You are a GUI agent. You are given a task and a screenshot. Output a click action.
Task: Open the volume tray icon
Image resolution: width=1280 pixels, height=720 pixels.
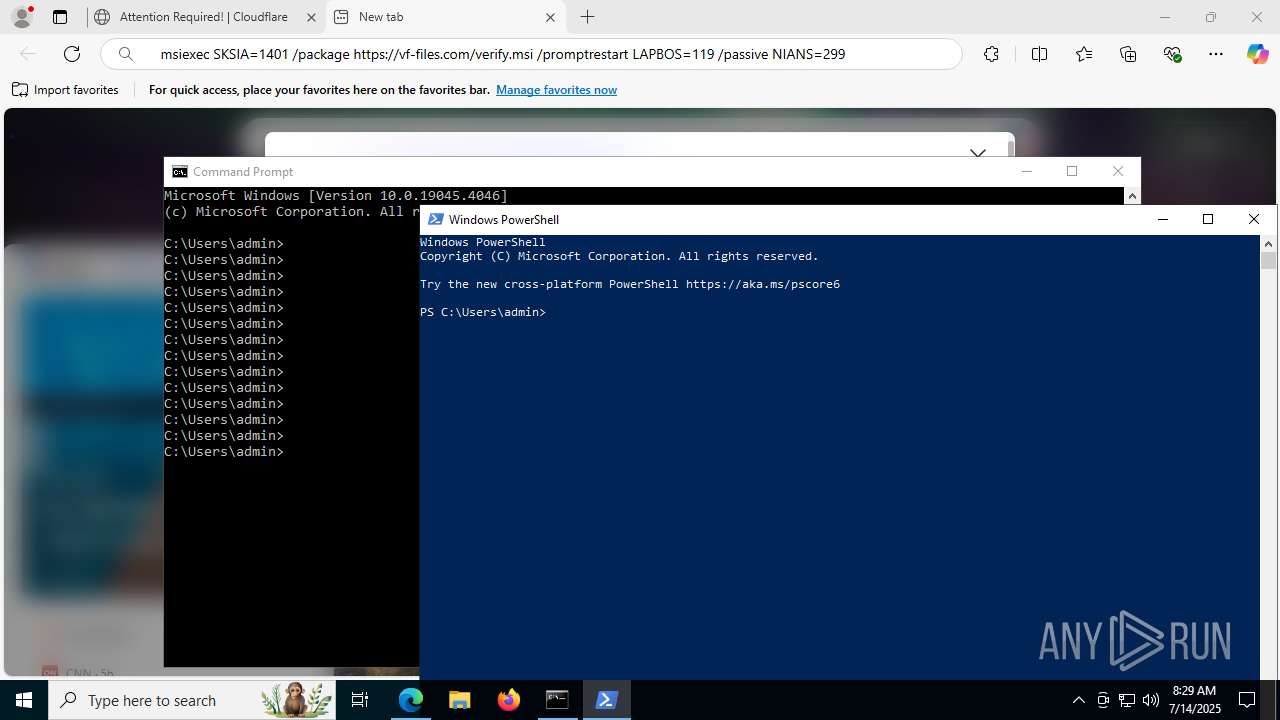[x=1151, y=700]
